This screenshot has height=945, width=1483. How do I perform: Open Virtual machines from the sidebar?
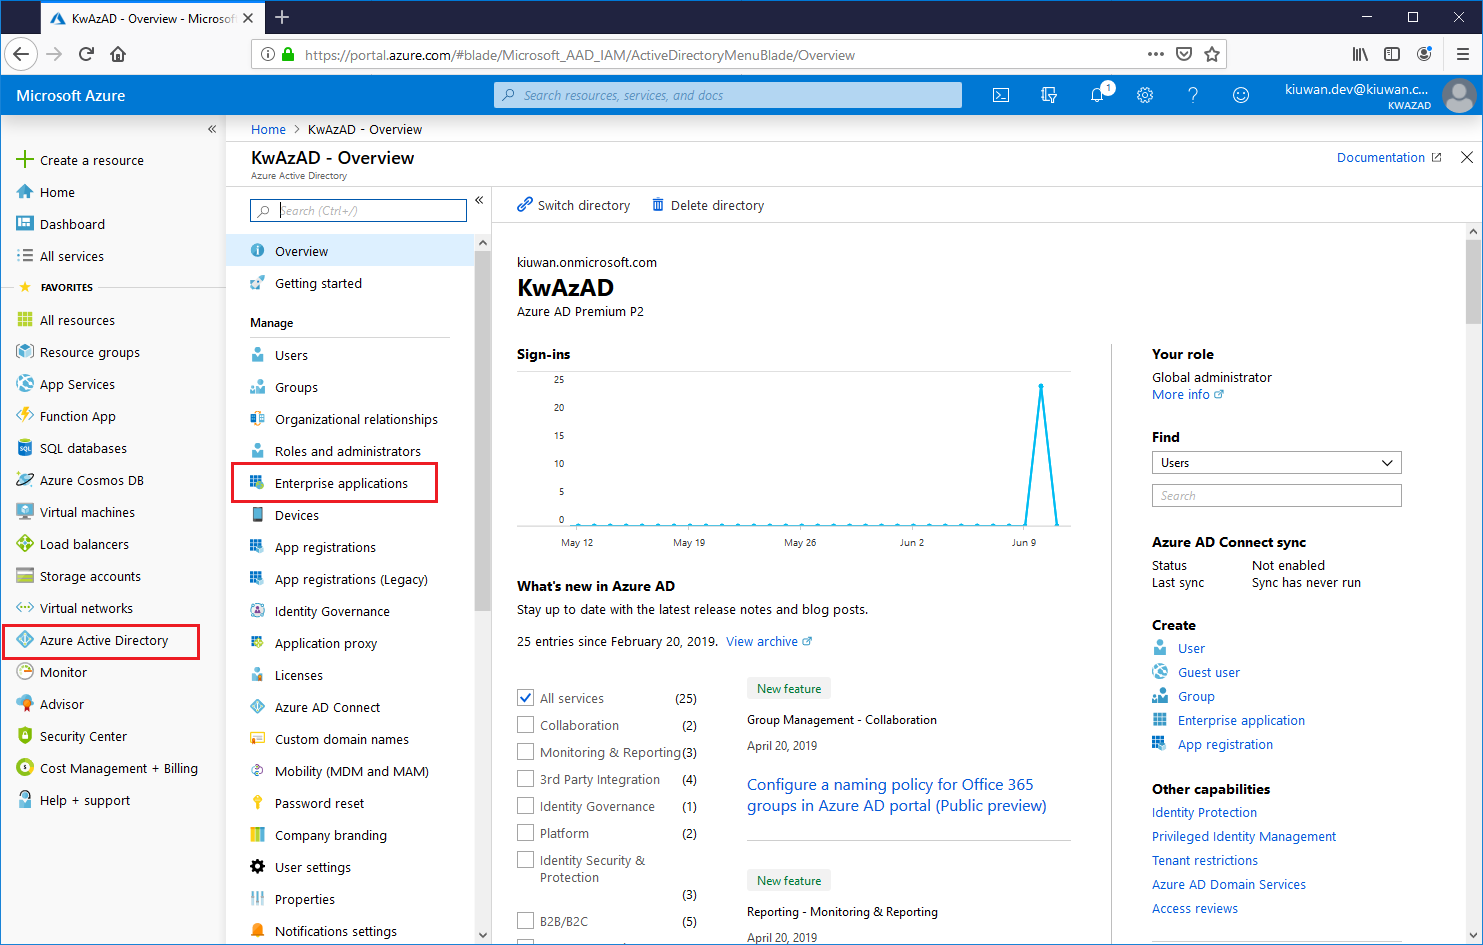[x=87, y=512]
